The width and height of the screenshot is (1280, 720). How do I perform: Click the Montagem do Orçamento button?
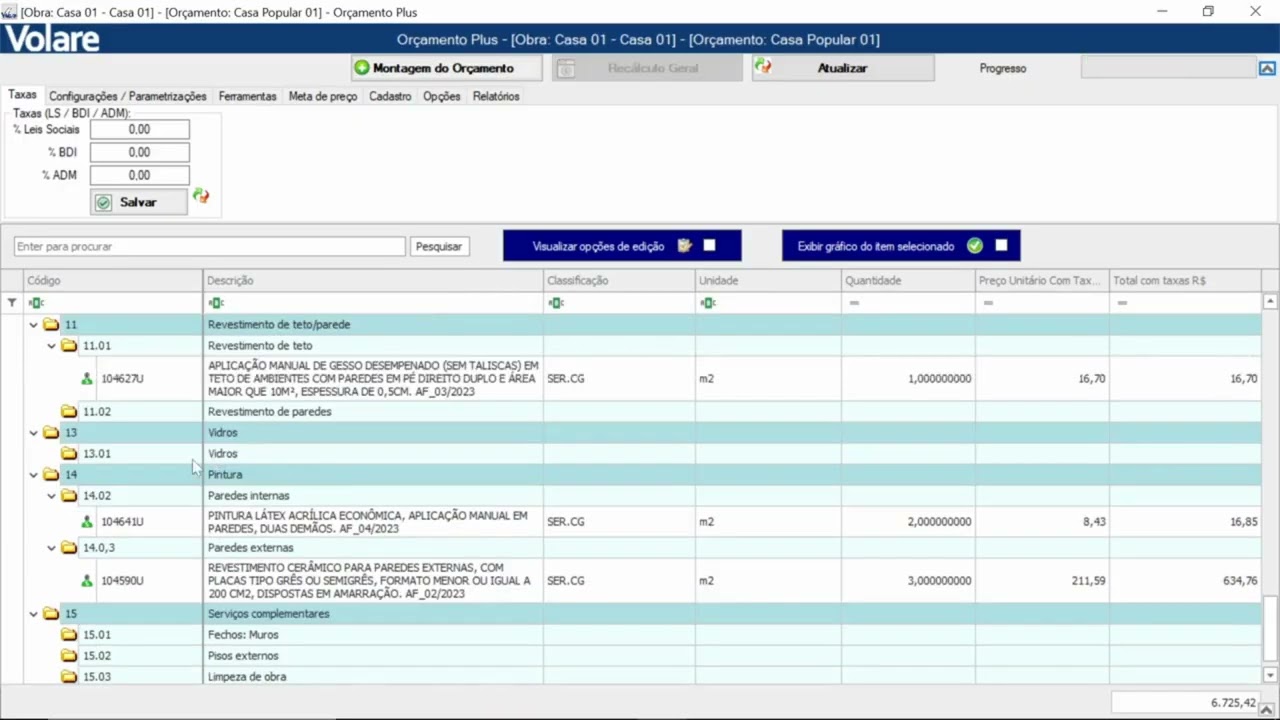[x=446, y=68]
